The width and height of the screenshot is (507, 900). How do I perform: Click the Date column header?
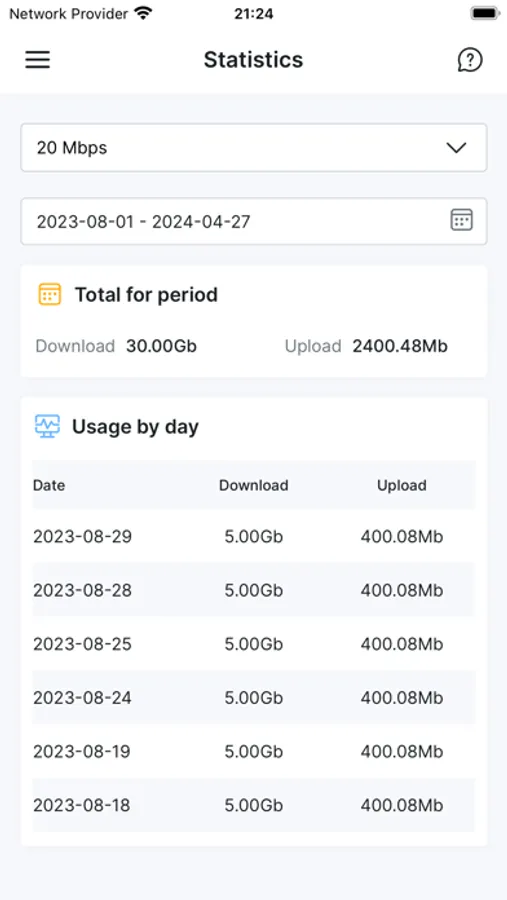click(x=49, y=485)
